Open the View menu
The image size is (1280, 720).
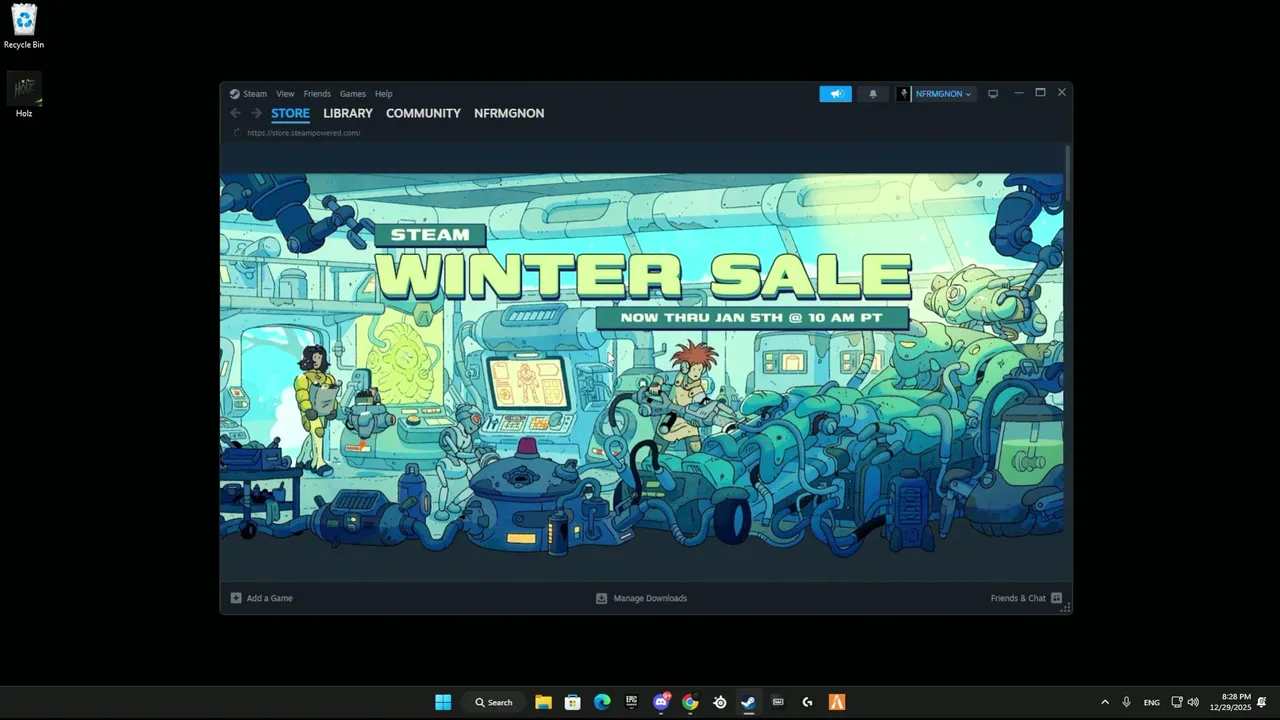[x=285, y=93]
